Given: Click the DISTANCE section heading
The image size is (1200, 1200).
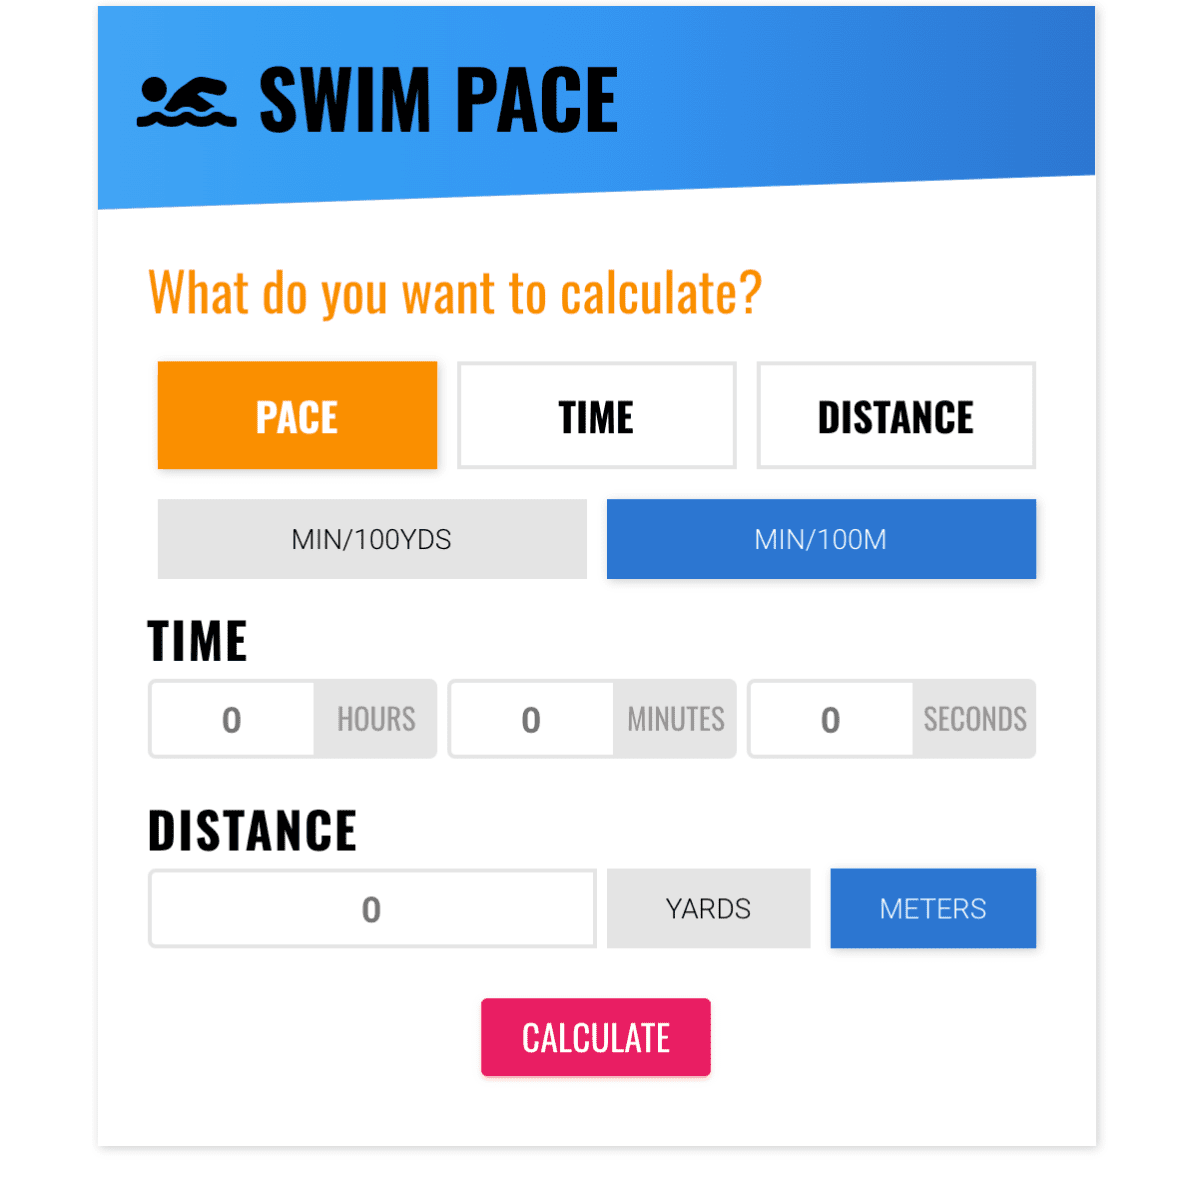Looking at the screenshot, I should tap(252, 830).
